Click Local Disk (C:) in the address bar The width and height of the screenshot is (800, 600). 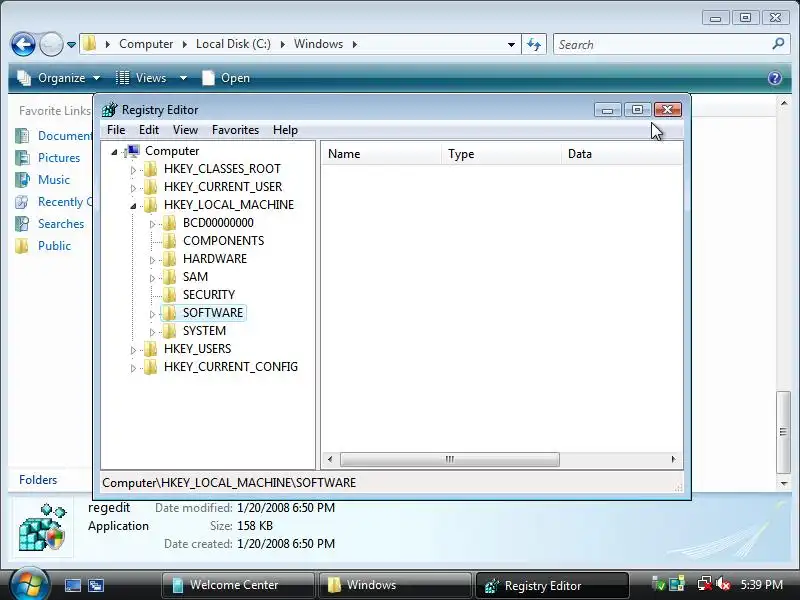(x=233, y=44)
